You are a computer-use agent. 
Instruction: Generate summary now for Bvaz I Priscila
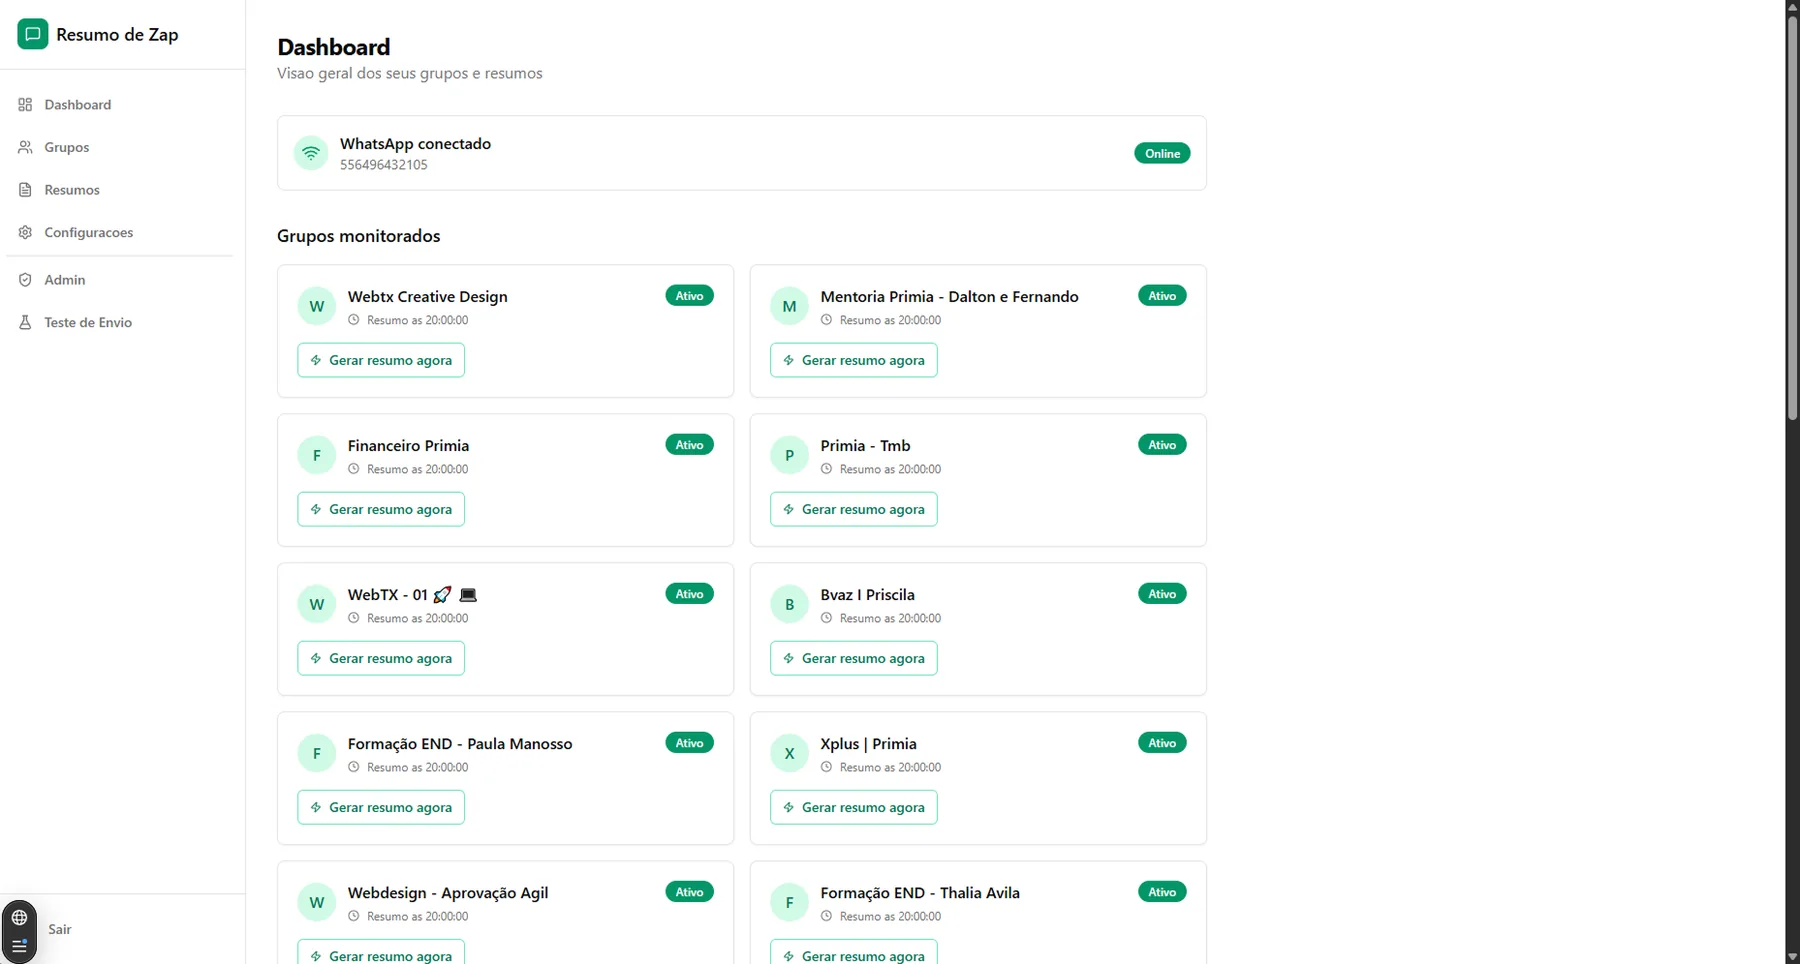click(x=854, y=658)
